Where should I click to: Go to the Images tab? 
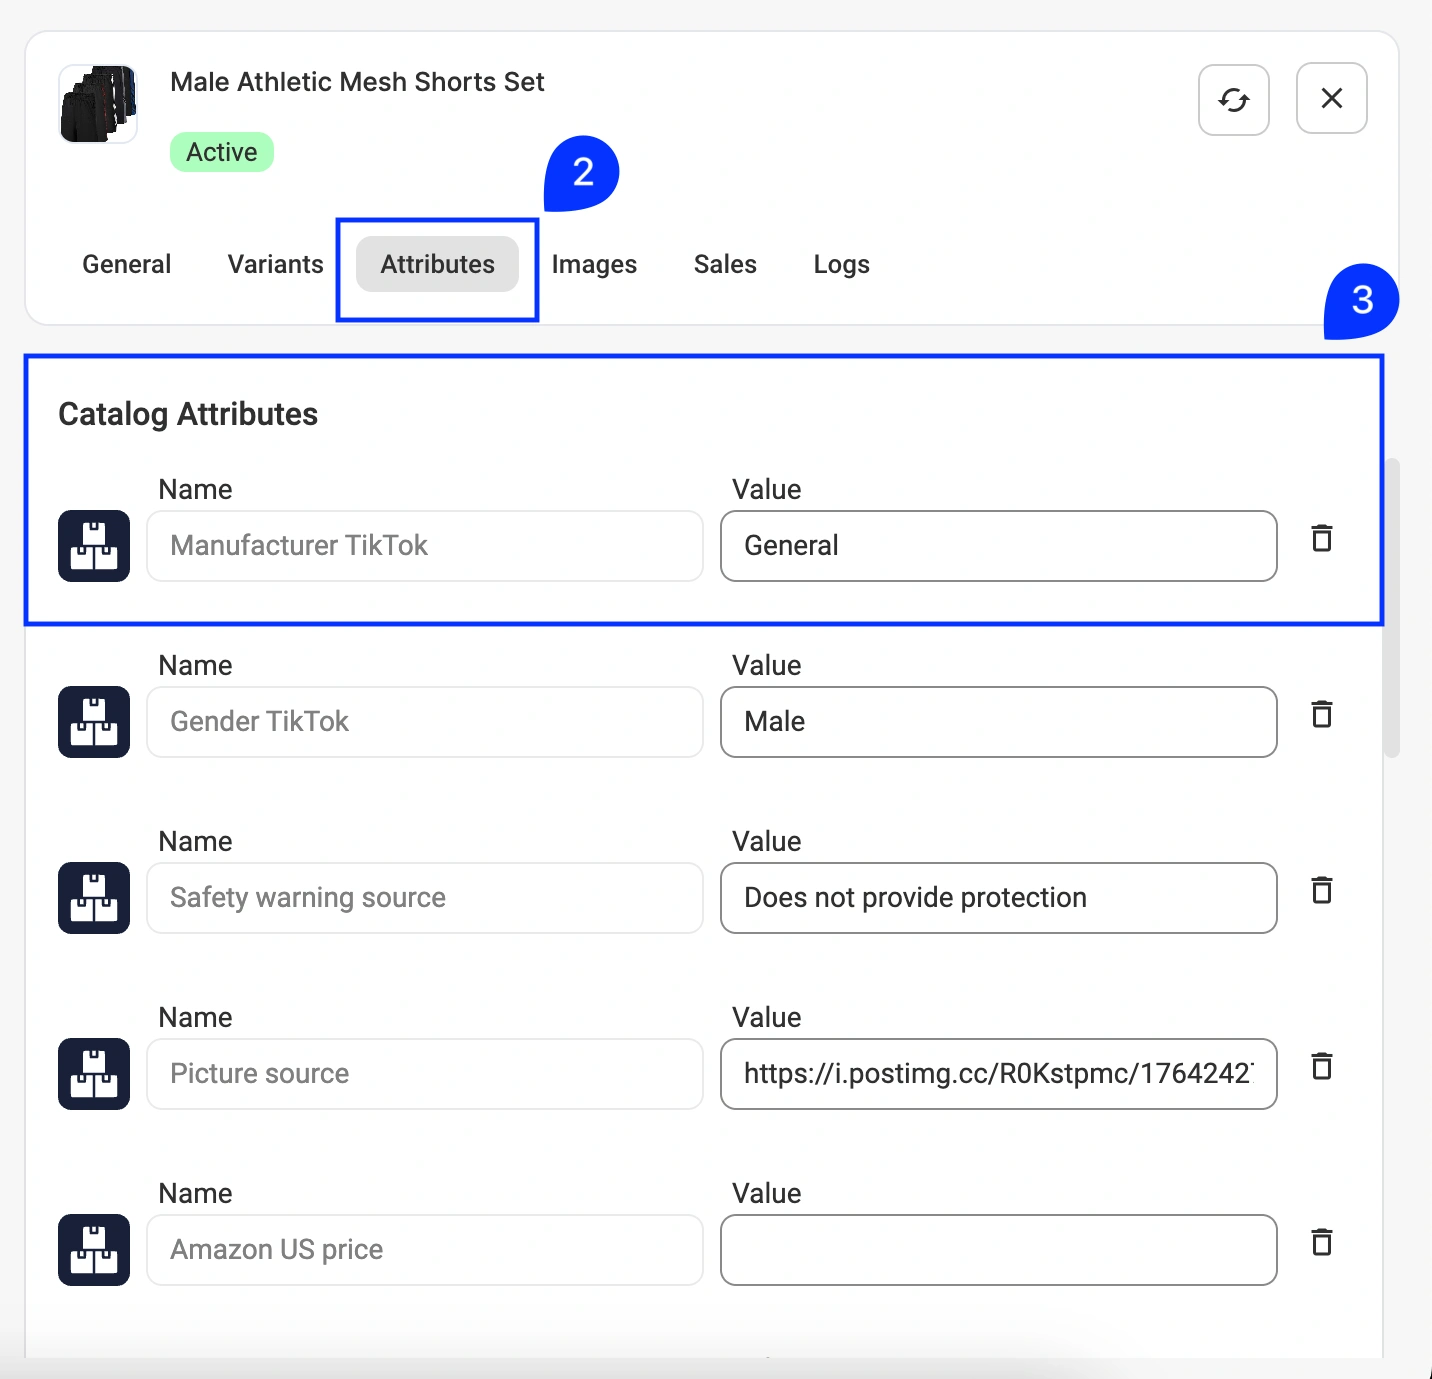point(594,264)
